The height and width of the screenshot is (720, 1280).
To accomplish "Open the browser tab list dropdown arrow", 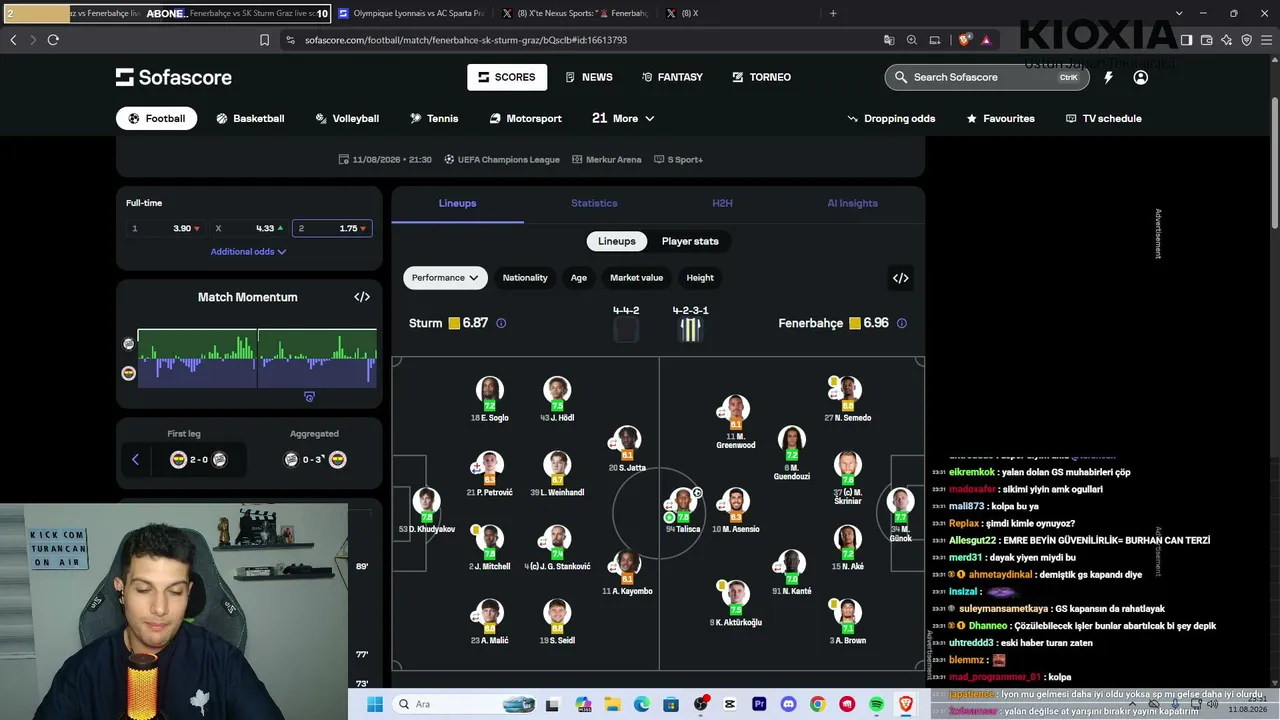I will 1179,13.
